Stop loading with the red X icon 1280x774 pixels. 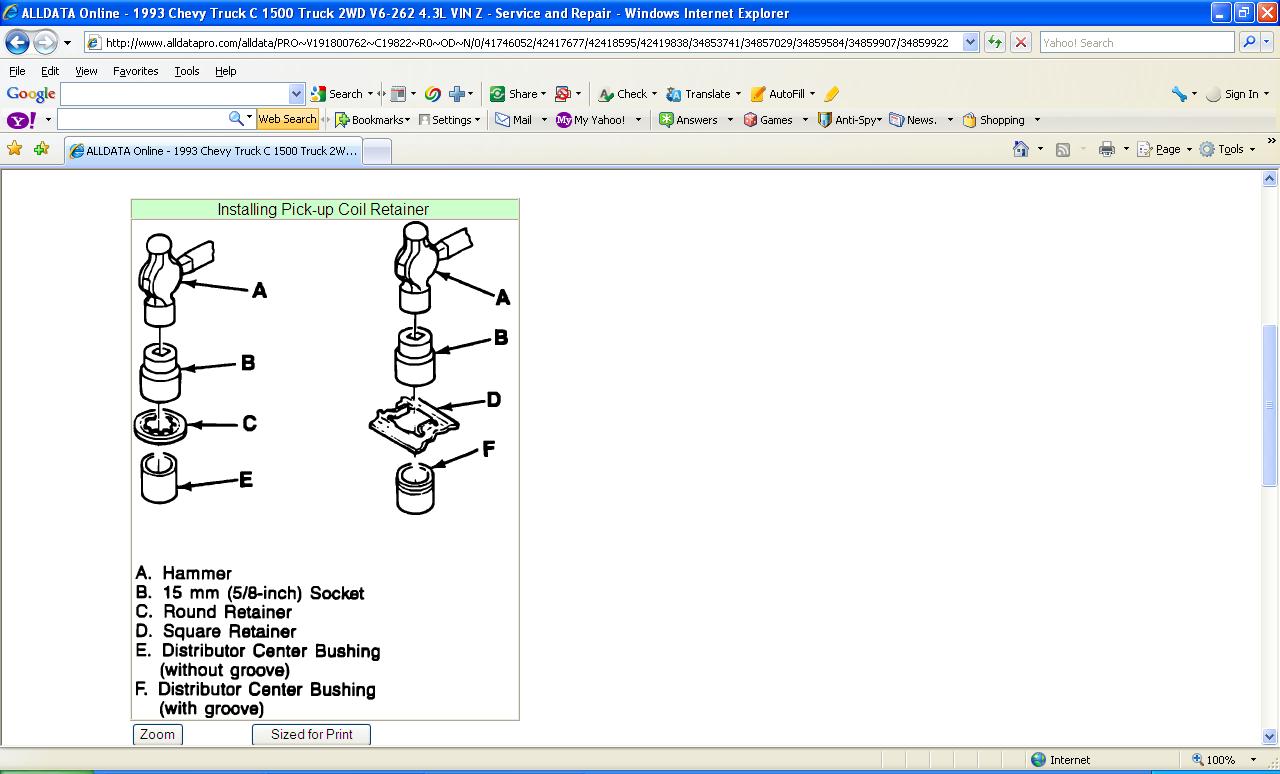(1020, 43)
